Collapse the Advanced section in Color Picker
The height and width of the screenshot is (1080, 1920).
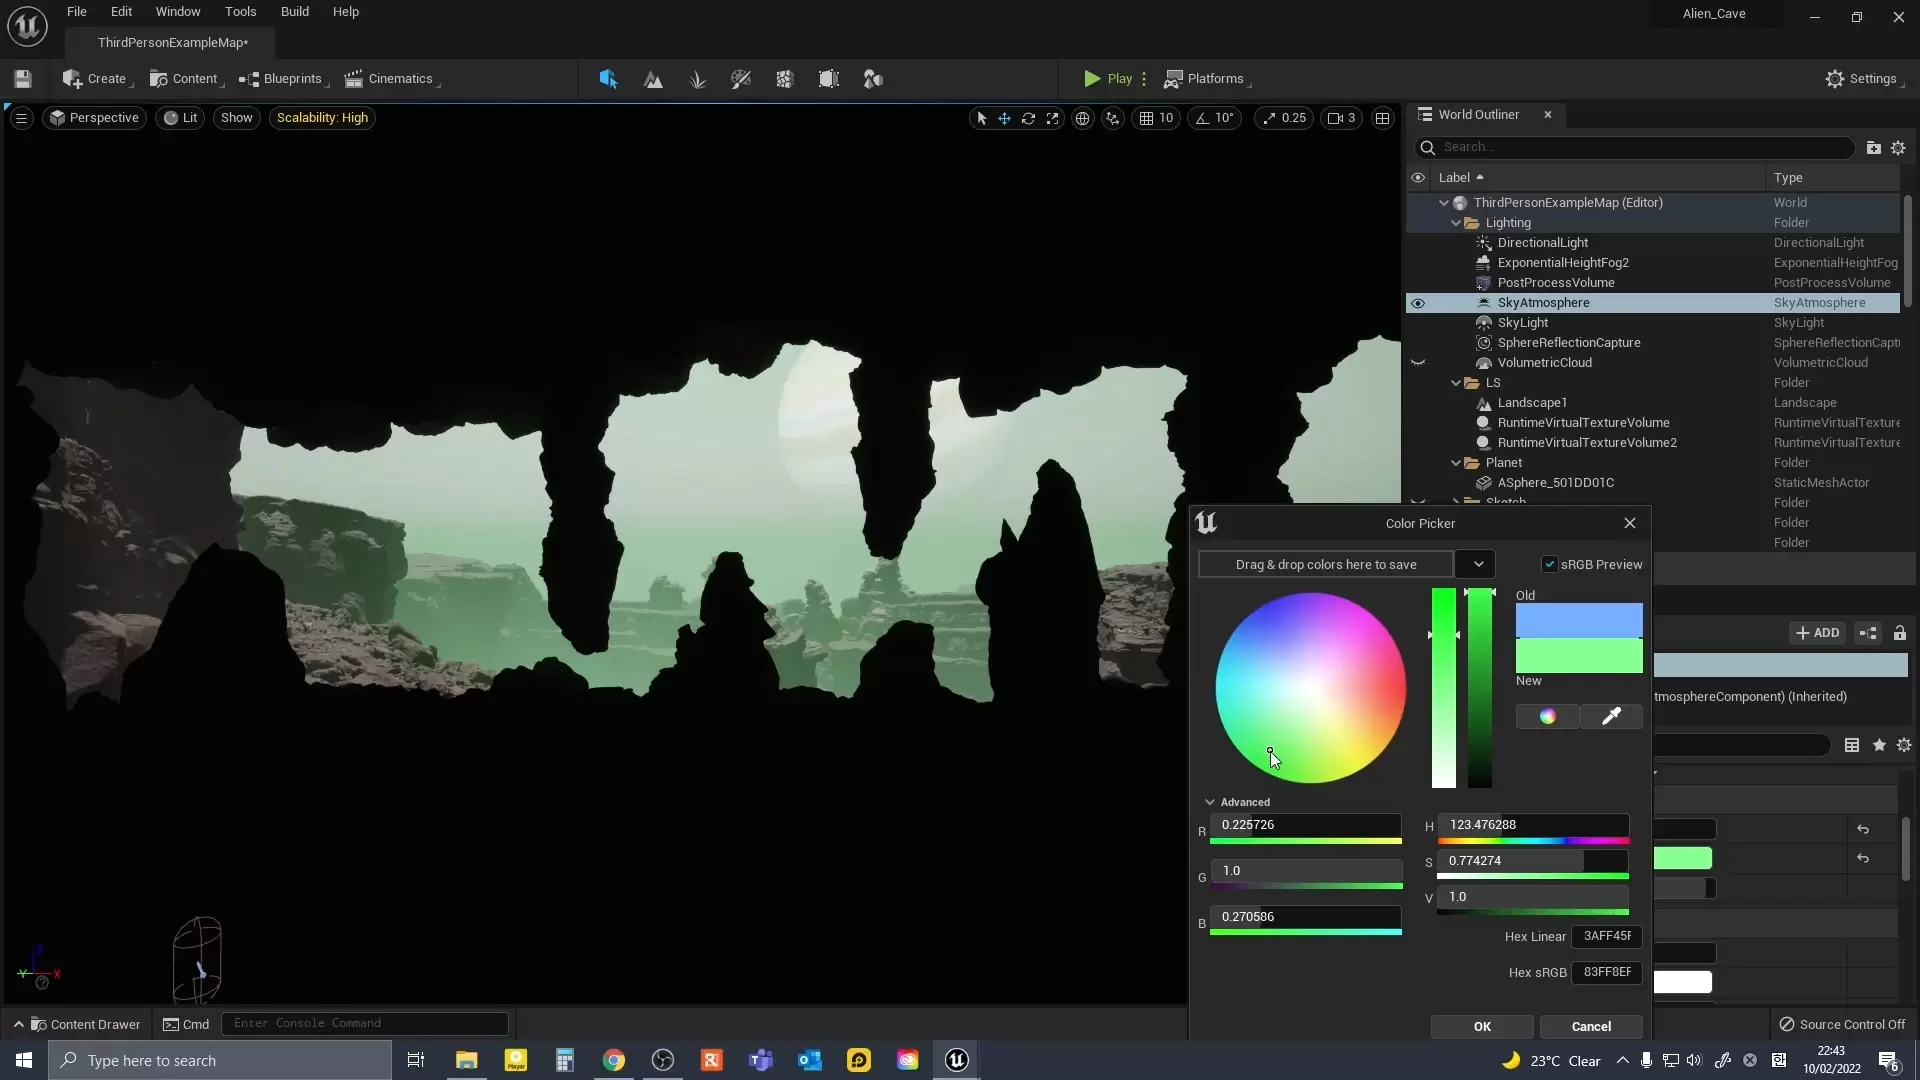[x=1210, y=802]
